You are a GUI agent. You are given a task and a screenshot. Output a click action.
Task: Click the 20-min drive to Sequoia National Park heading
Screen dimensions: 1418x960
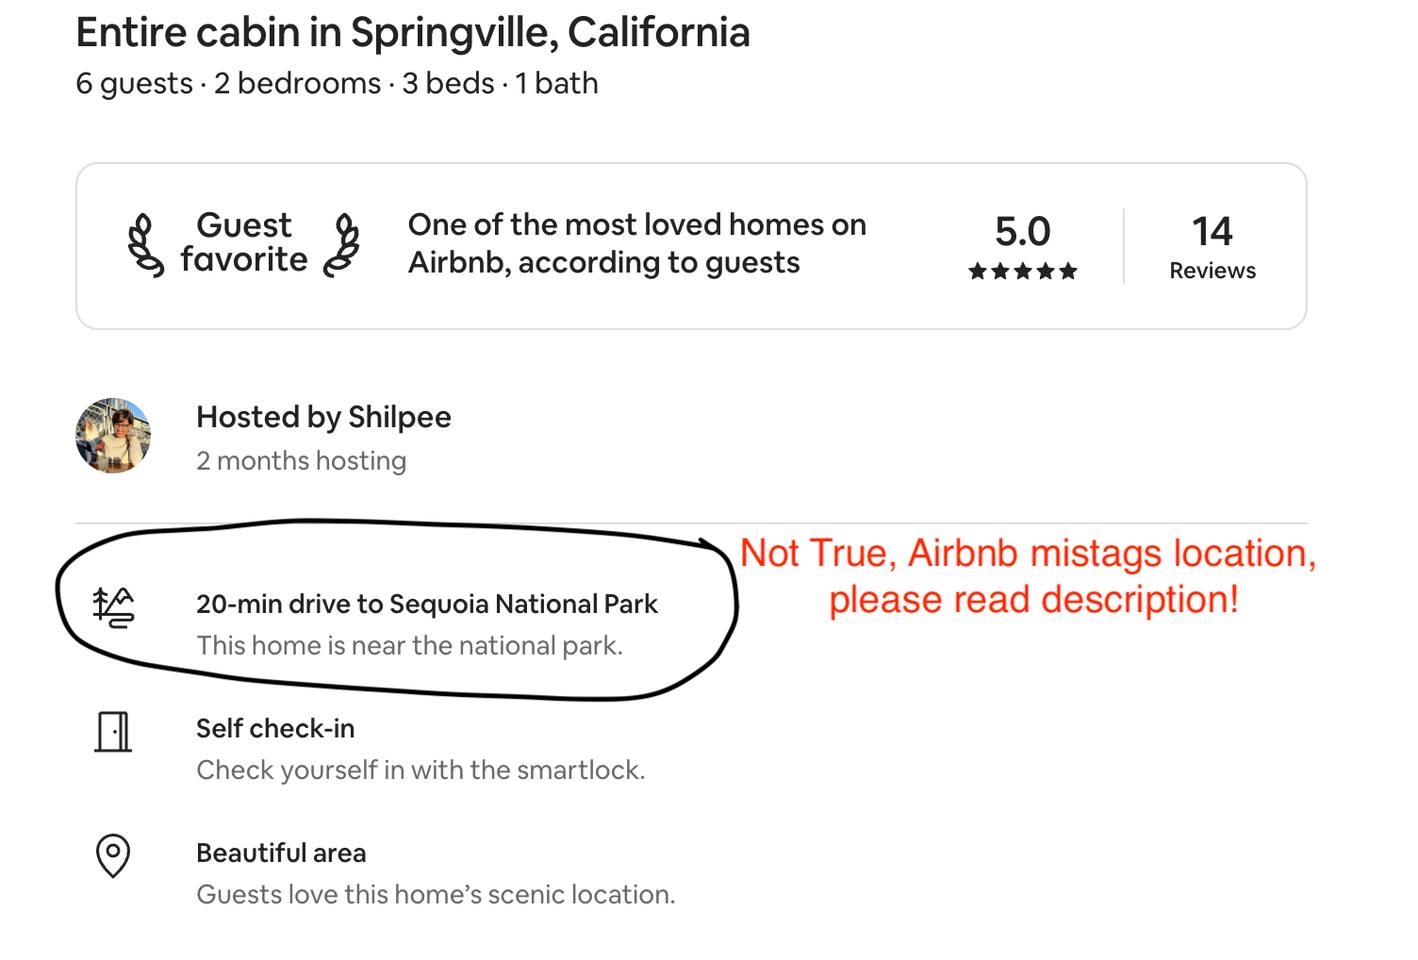click(426, 604)
